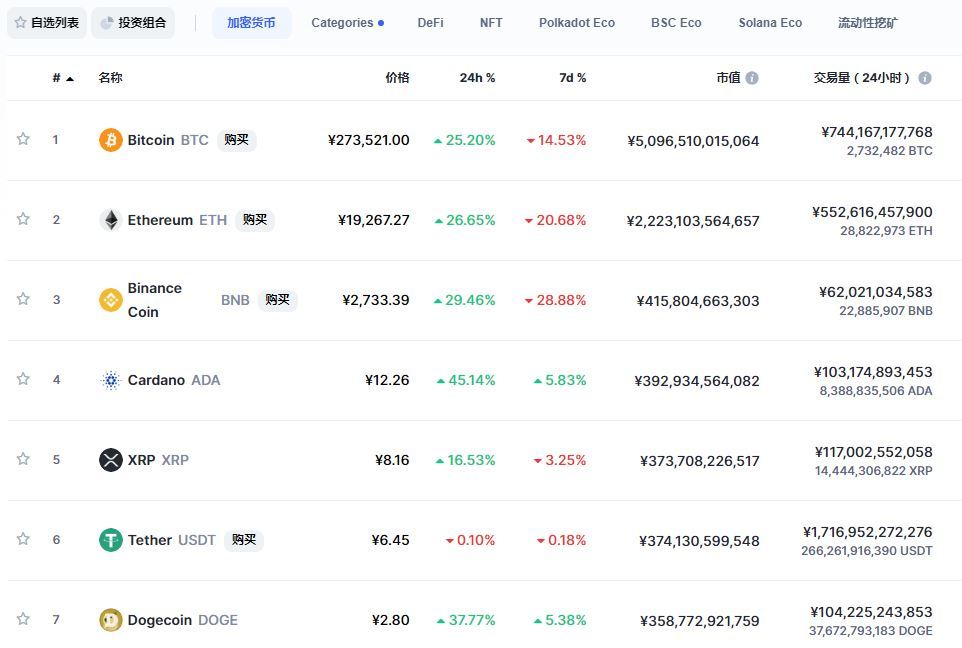Click the Dogecoin logo icon
This screenshot has height=648, width=962.
coord(110,620)
